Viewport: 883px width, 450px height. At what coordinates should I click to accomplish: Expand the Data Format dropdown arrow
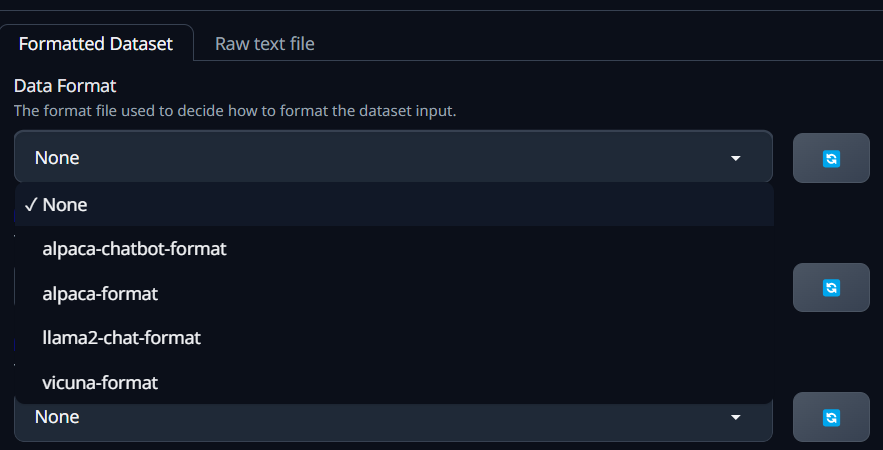(736, 158)
